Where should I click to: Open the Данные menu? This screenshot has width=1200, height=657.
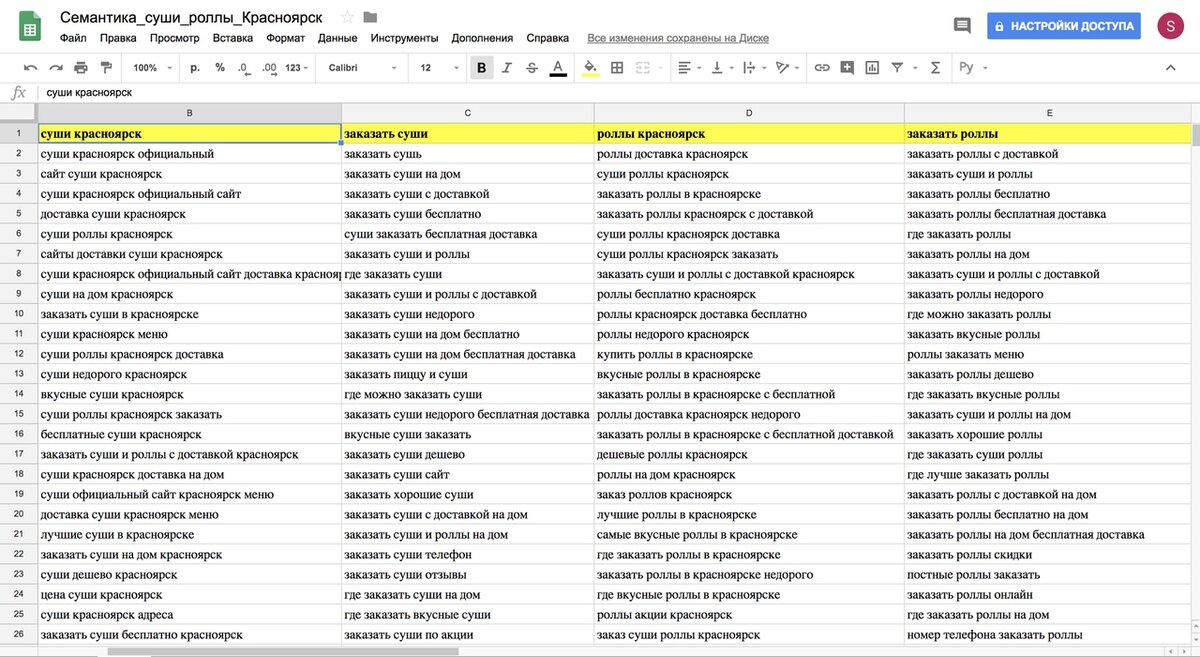(338, 38)
